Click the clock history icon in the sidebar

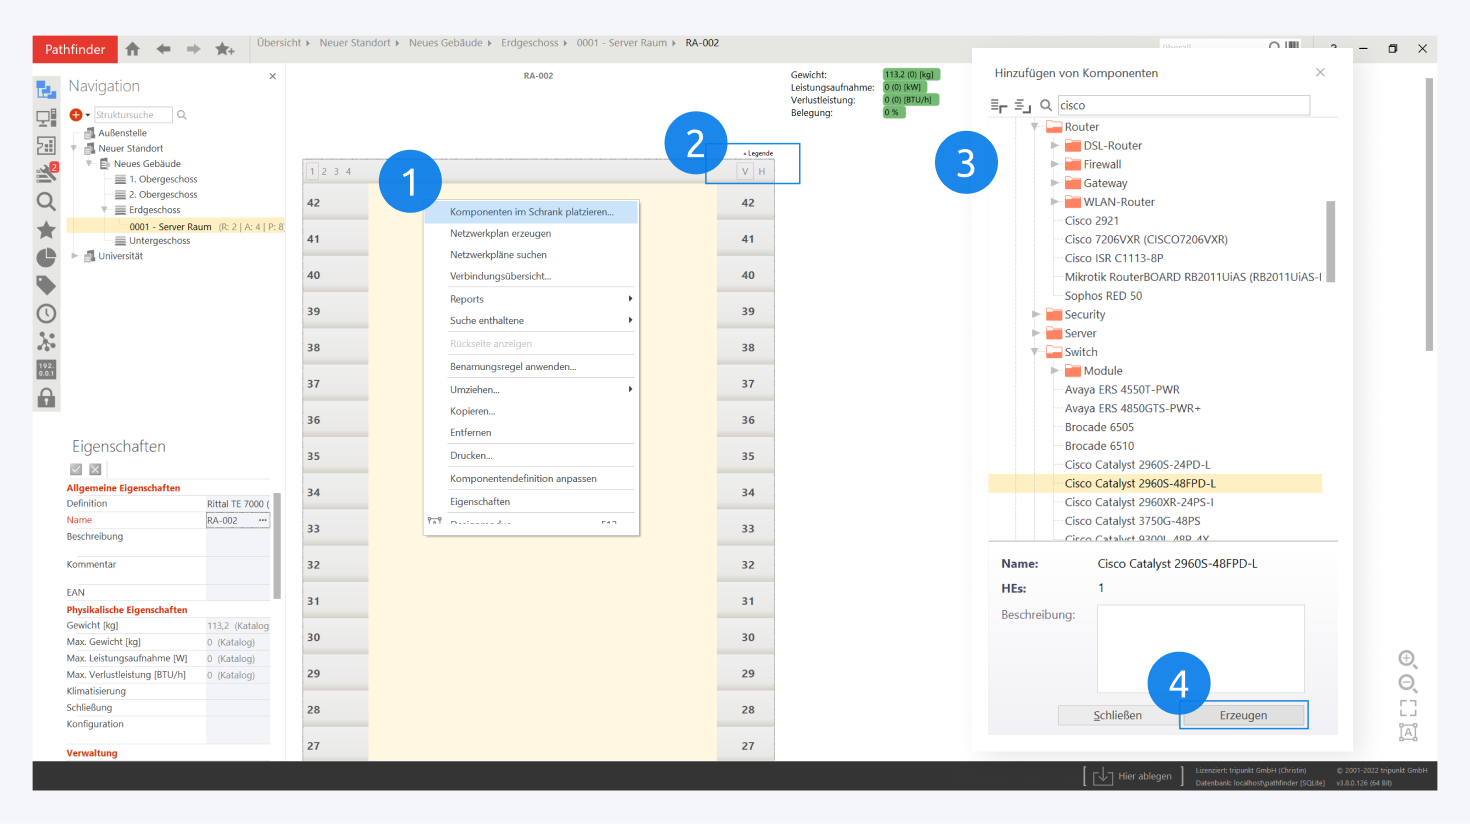pos(46,314)
